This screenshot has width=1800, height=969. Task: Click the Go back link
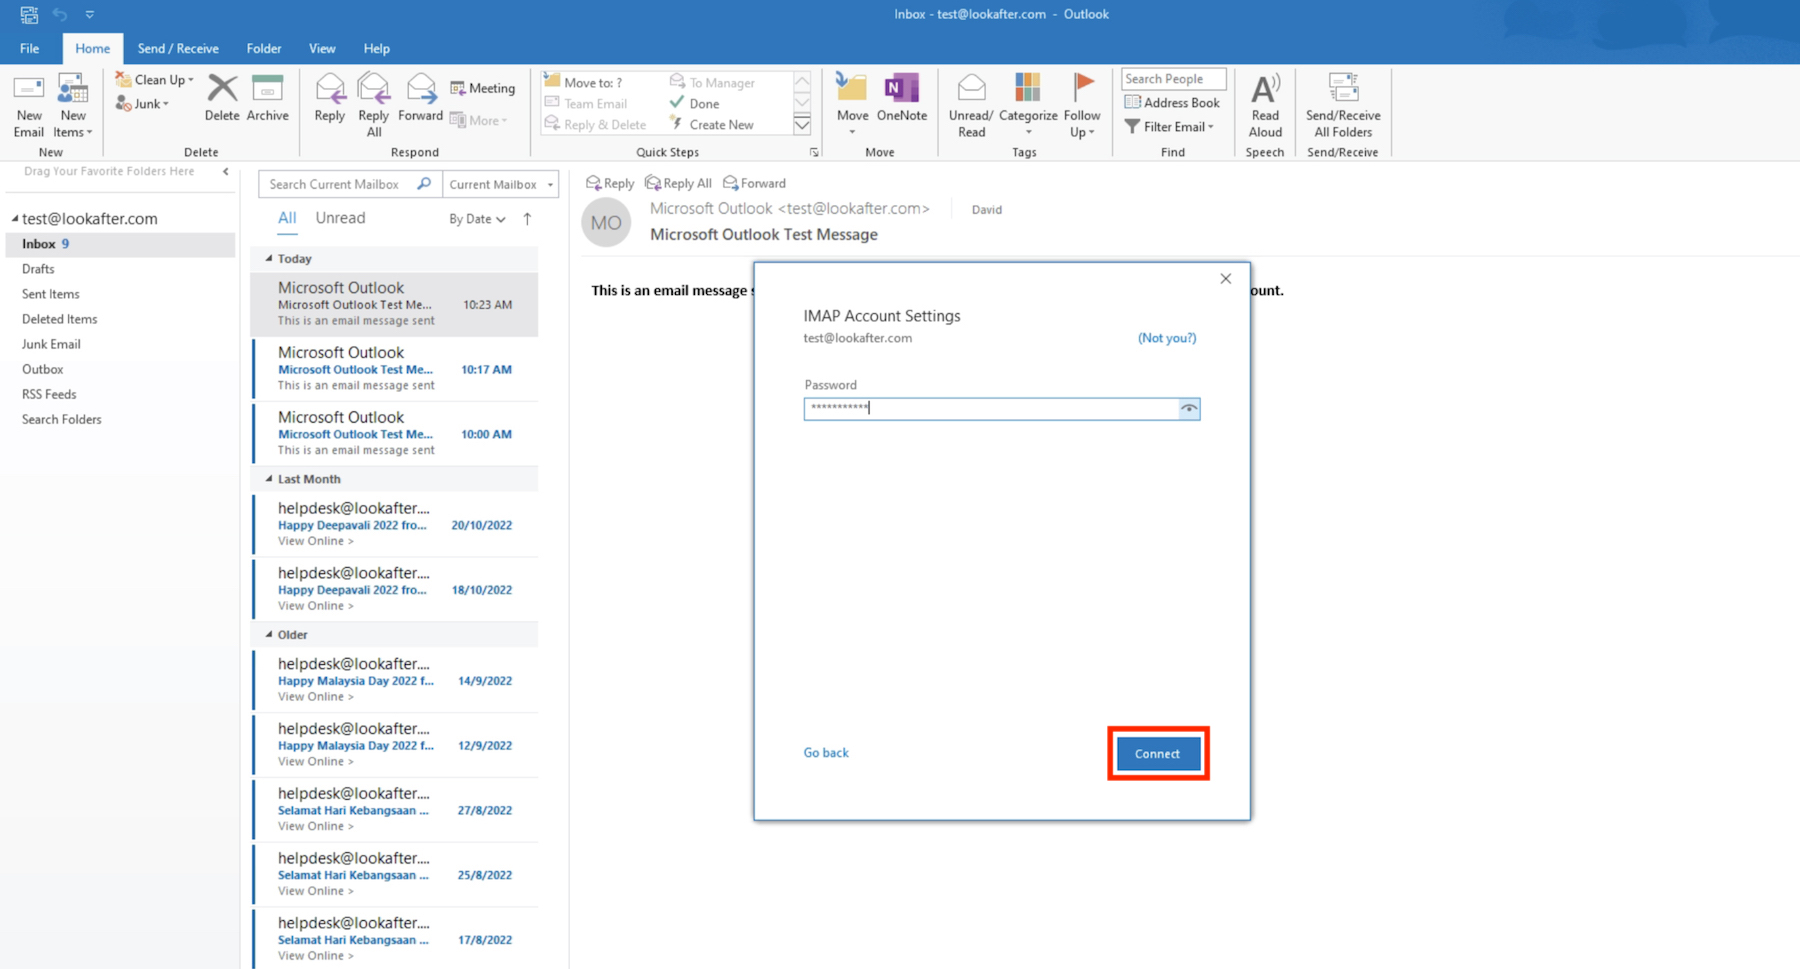click(826, 753)
